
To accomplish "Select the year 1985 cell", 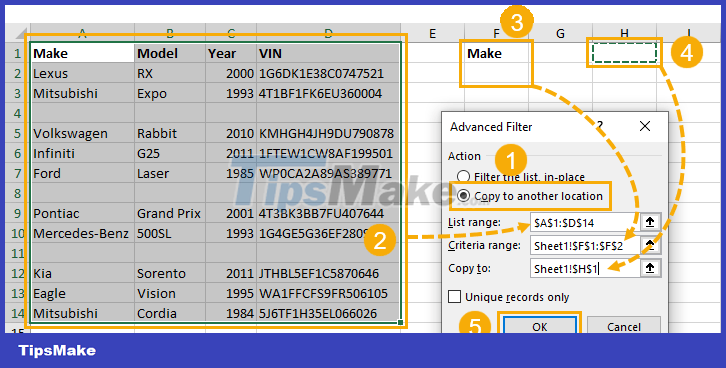I will tap(231, 173).
